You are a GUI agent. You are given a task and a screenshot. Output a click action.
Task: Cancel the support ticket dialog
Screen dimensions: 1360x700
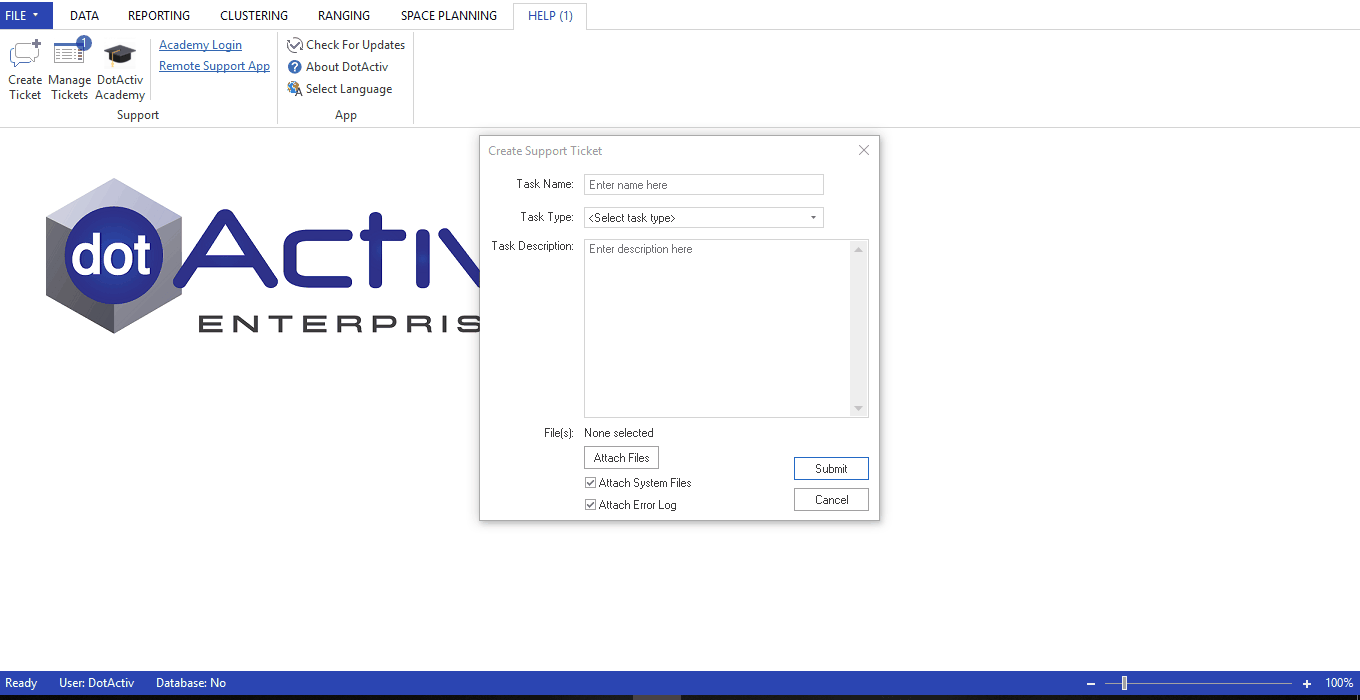pos(831,500)
